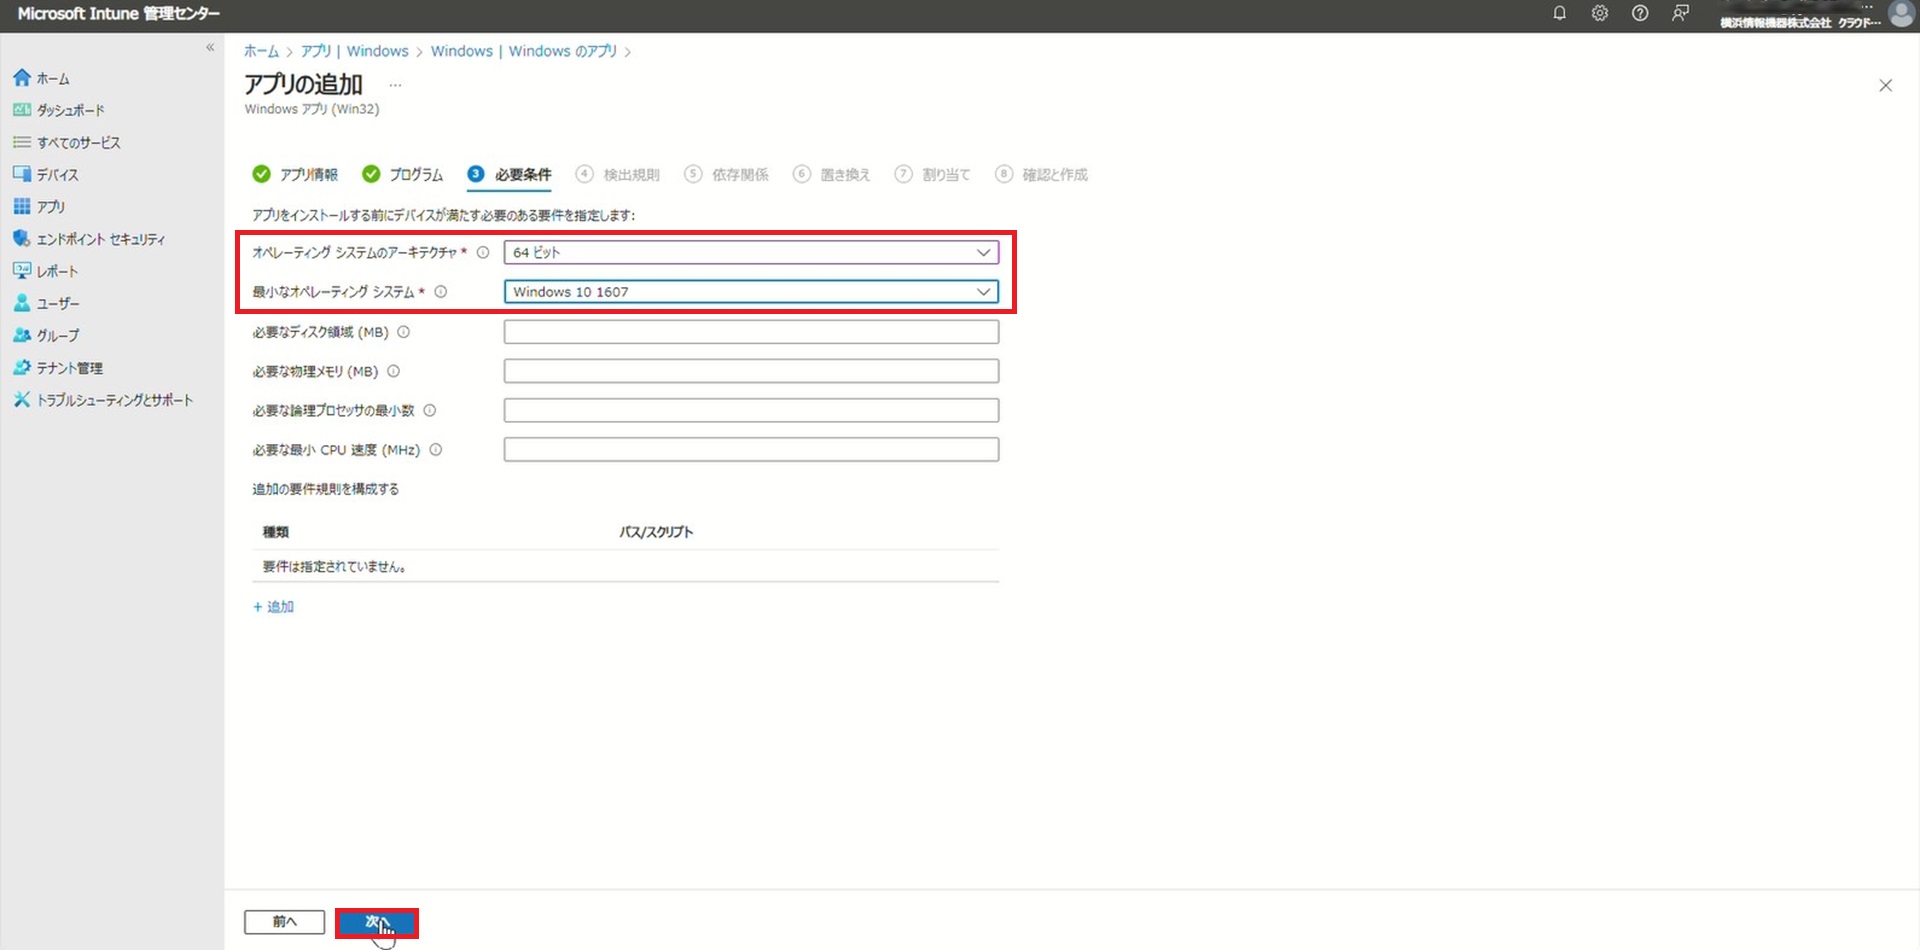1920x950 pixels.
Task: Select the 確認と作成 step tab
Action: click(x=1041, y=174)
